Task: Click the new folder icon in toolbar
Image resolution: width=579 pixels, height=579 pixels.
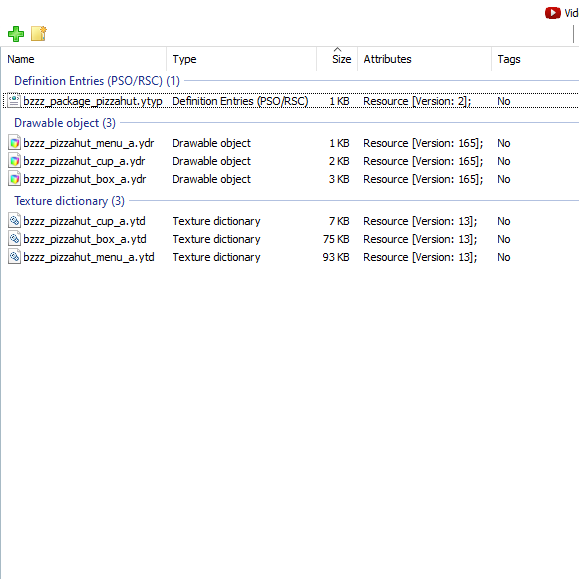Action: pos(39,34)
